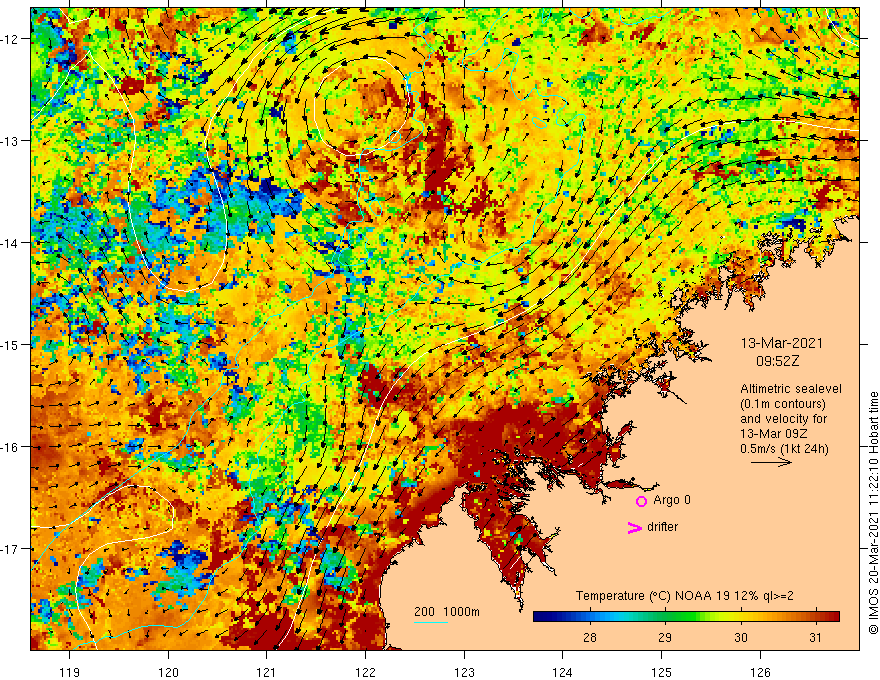This screenshot has height=680, width=880.
Task: Click latitude axis label -15
Action: tap(10, 345)
